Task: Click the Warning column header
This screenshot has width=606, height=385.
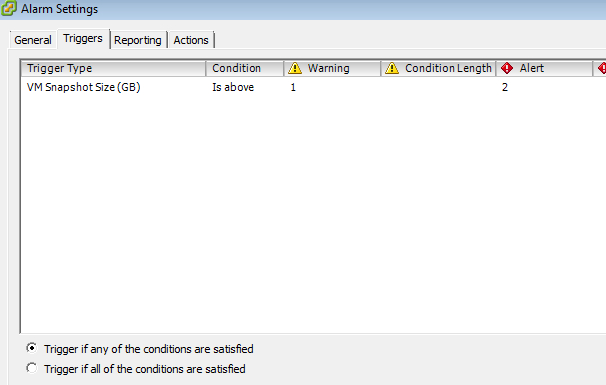Action: [x=332, y=68]
